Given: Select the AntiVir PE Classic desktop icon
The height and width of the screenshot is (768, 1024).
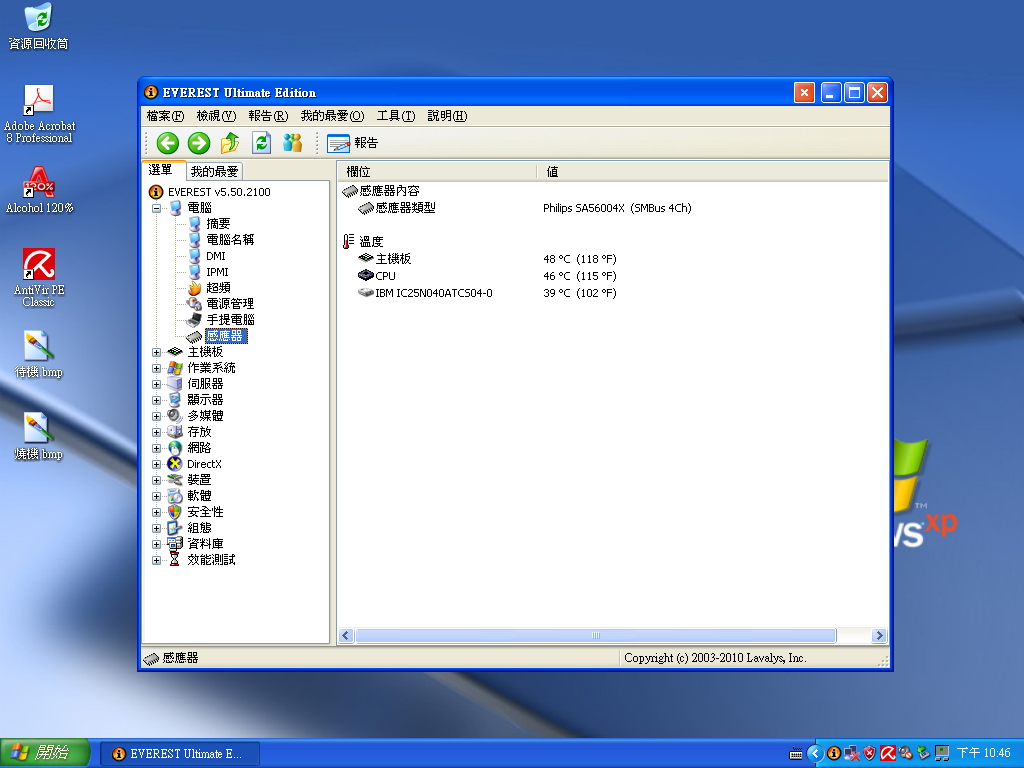Looking at the screenshot, I should coord(39,277).
